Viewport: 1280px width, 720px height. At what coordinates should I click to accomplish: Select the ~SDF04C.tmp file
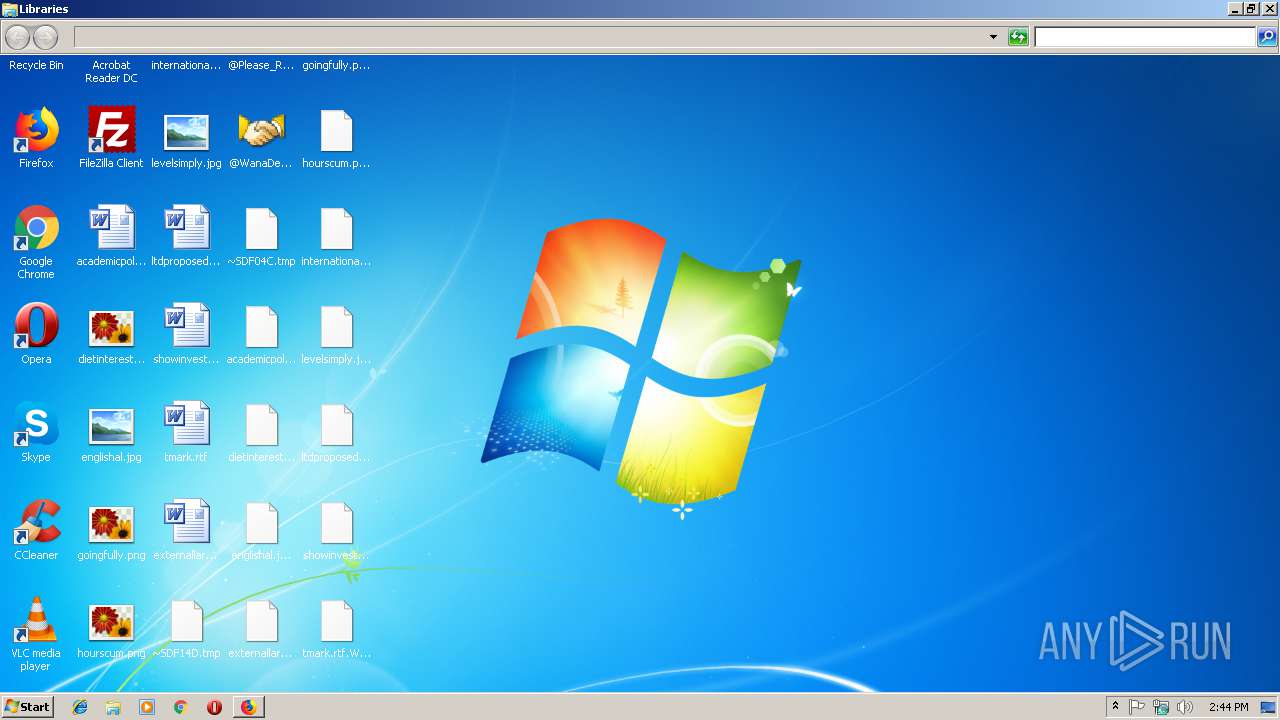261,229
